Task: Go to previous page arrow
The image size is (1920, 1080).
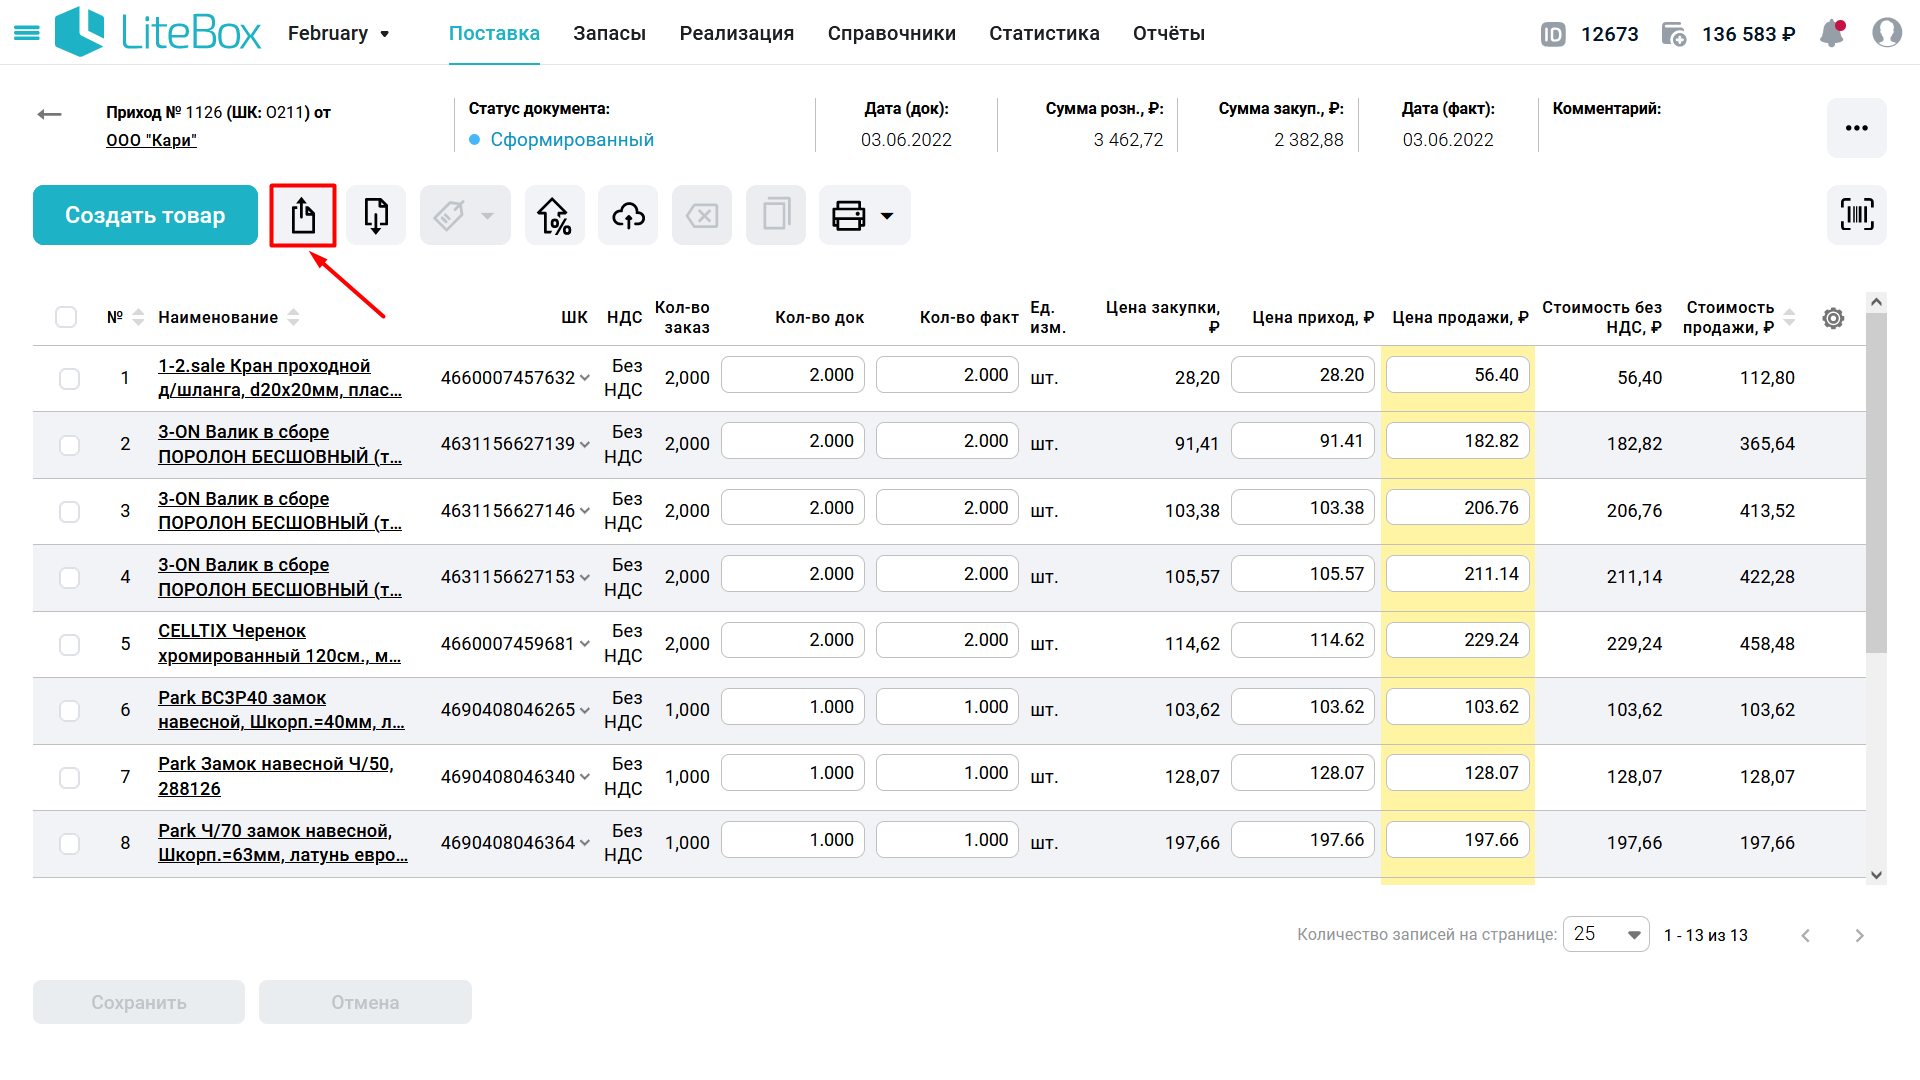Action: click(x=1805, y=935)
